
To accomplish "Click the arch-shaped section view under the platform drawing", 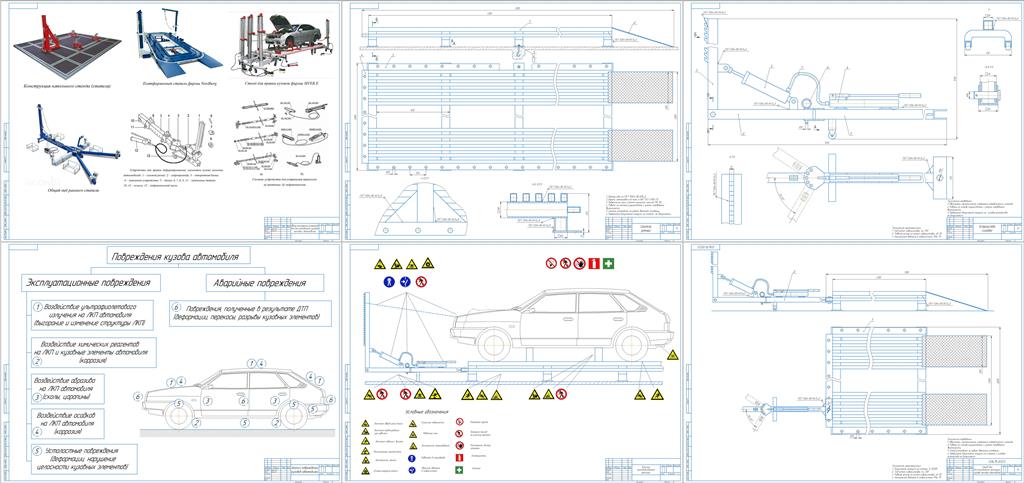I will click(421, 208).
